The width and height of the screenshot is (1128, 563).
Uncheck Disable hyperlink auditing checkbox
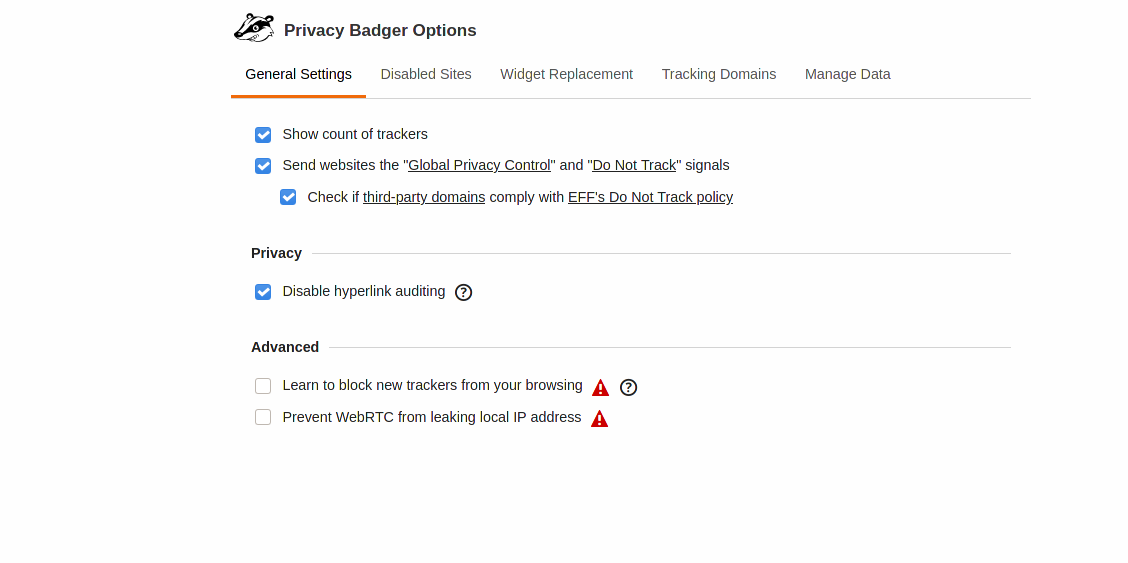coord(263,292)
